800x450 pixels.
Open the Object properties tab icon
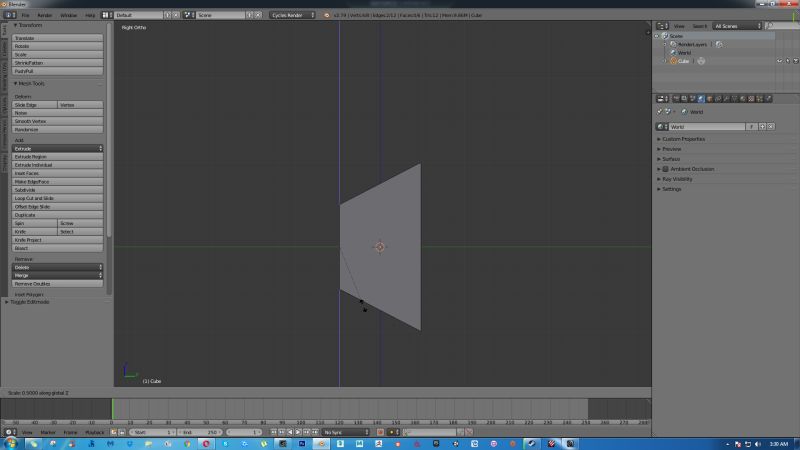pos(710,99)
